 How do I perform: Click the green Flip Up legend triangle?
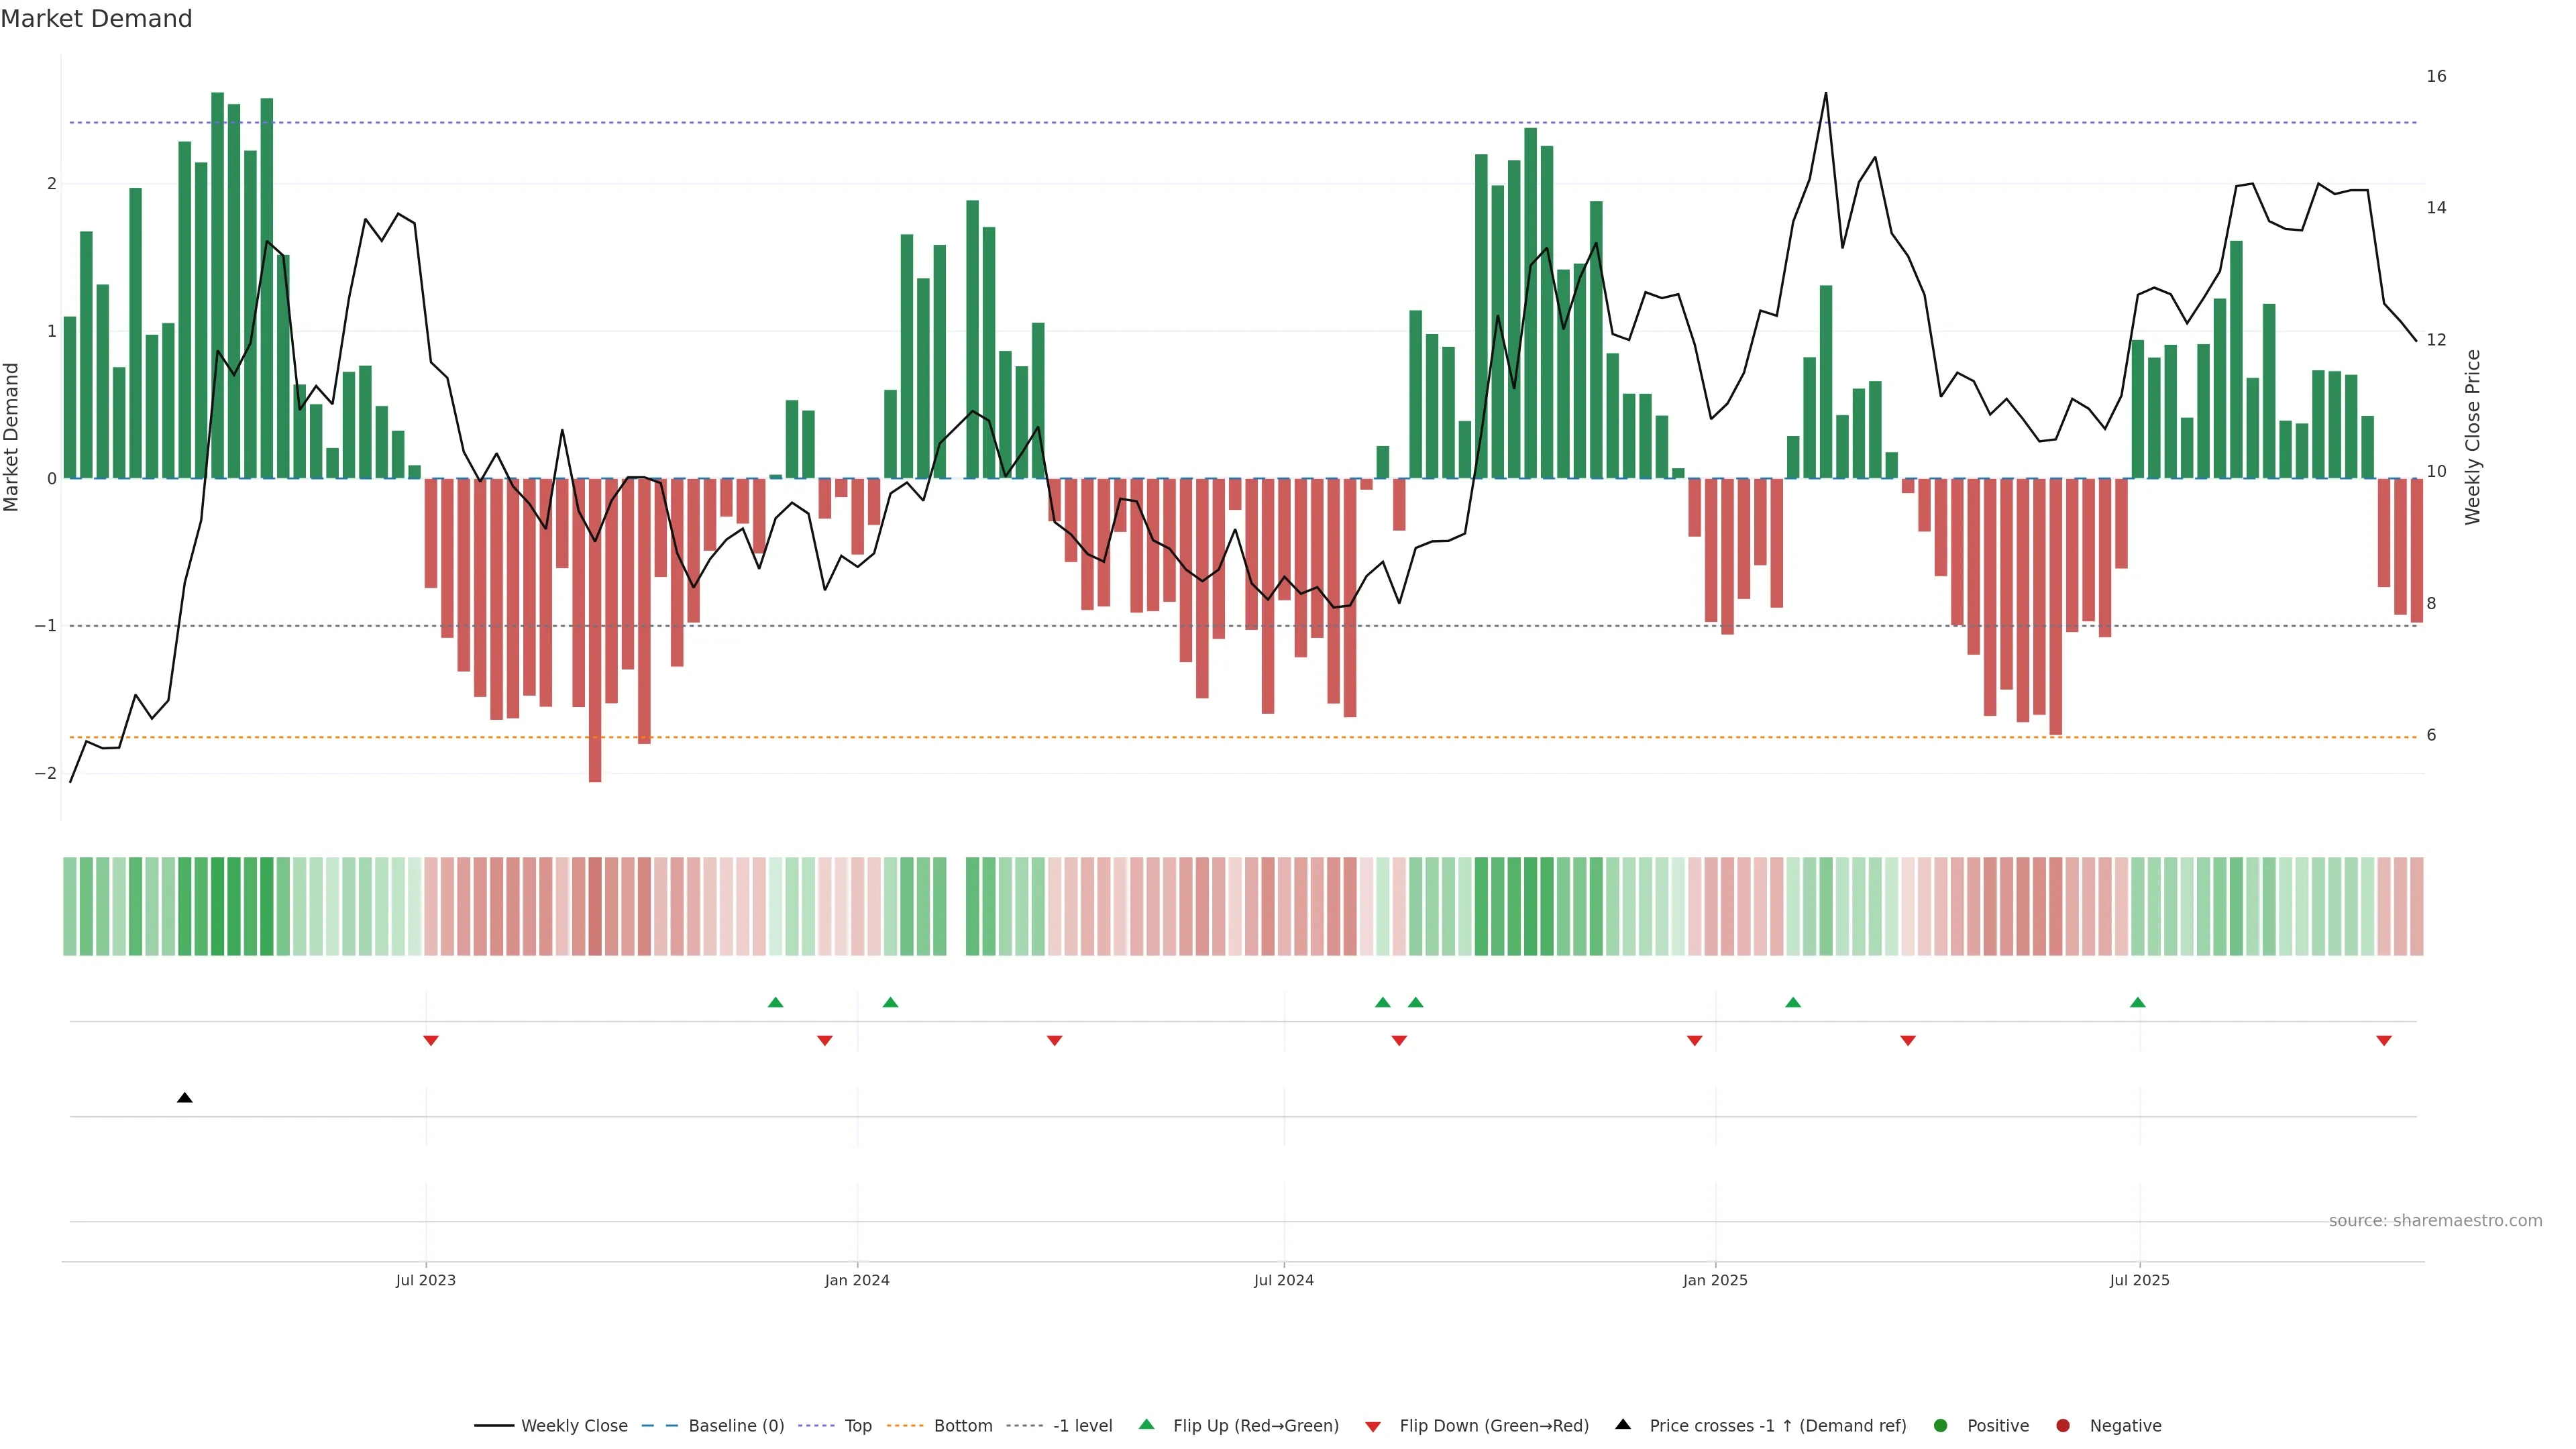[x=1146, y=1424]
